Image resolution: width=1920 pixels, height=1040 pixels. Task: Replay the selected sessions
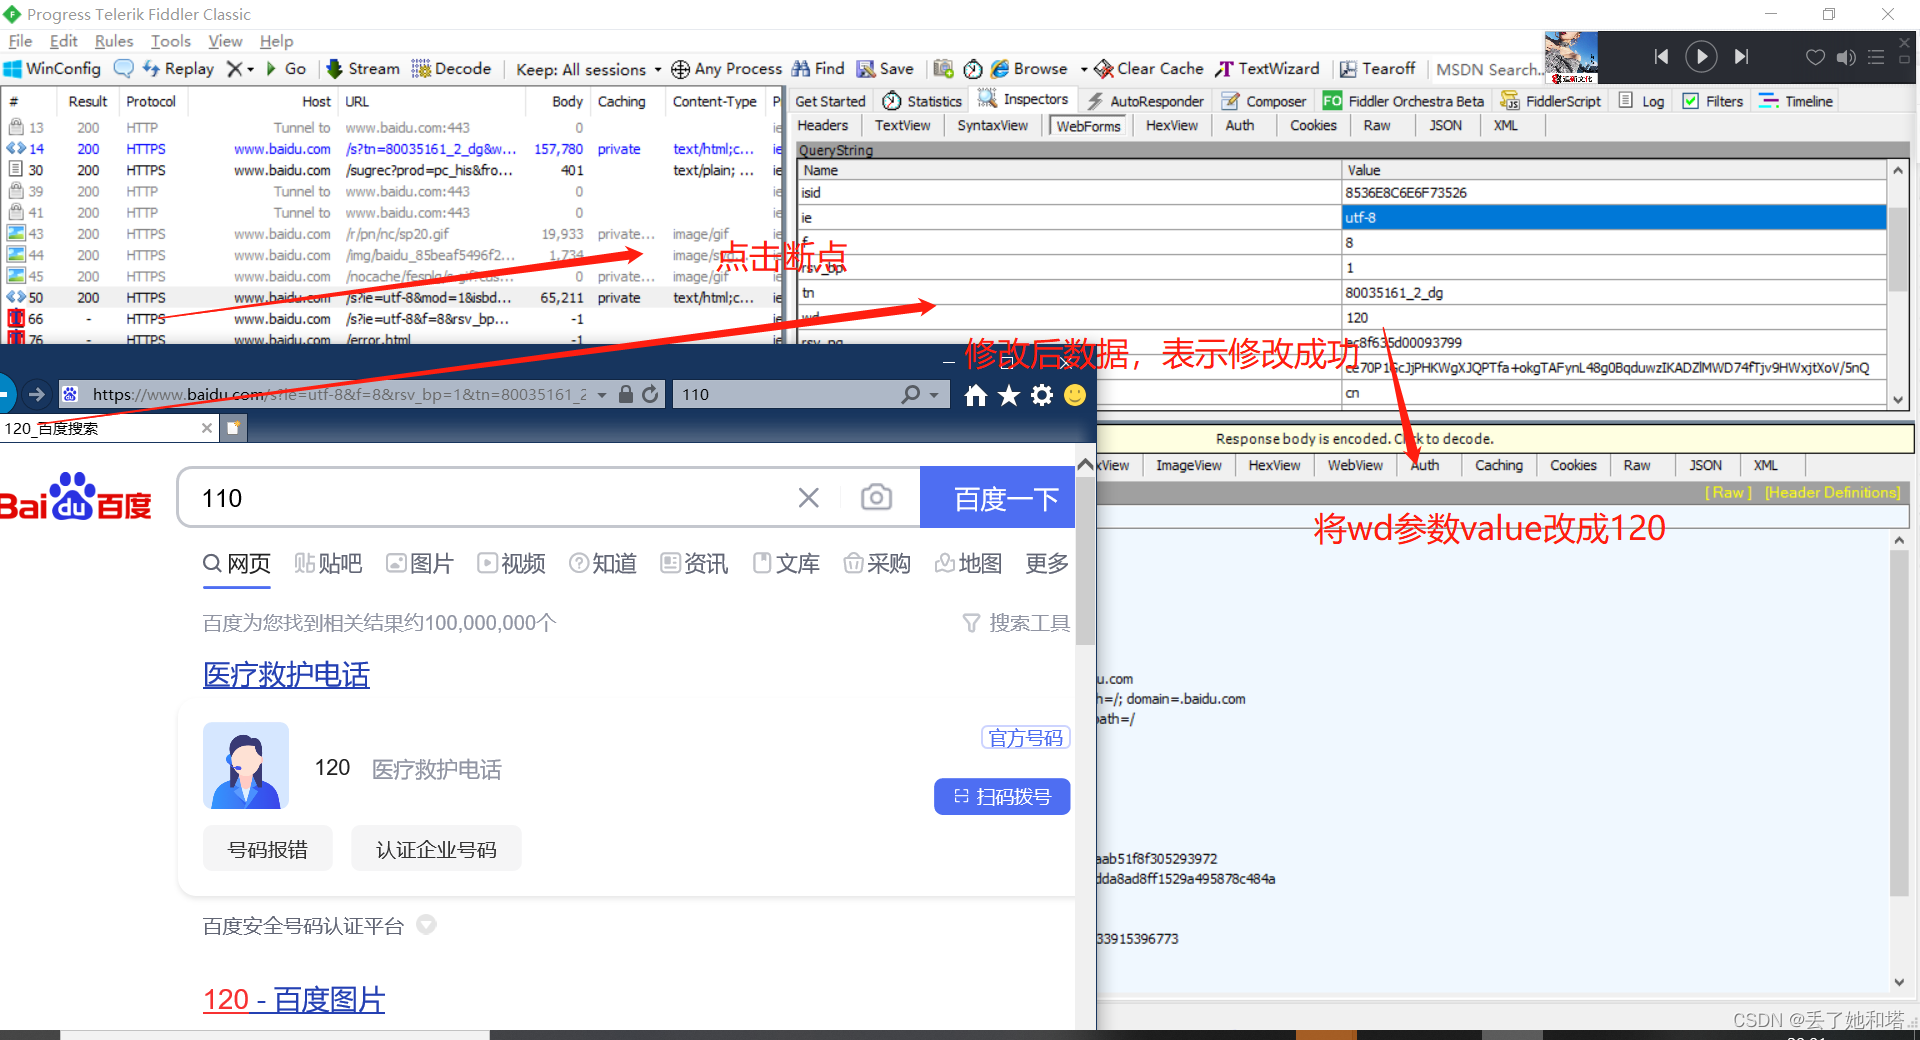coord(179,69)
